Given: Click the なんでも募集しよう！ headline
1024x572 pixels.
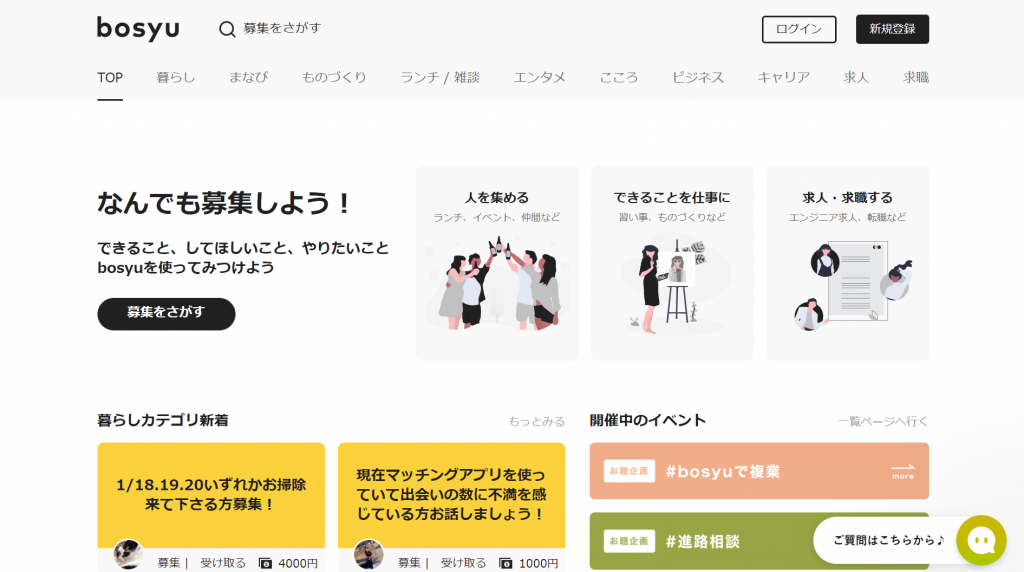Looking at the screenshot, I should (225, 203).
